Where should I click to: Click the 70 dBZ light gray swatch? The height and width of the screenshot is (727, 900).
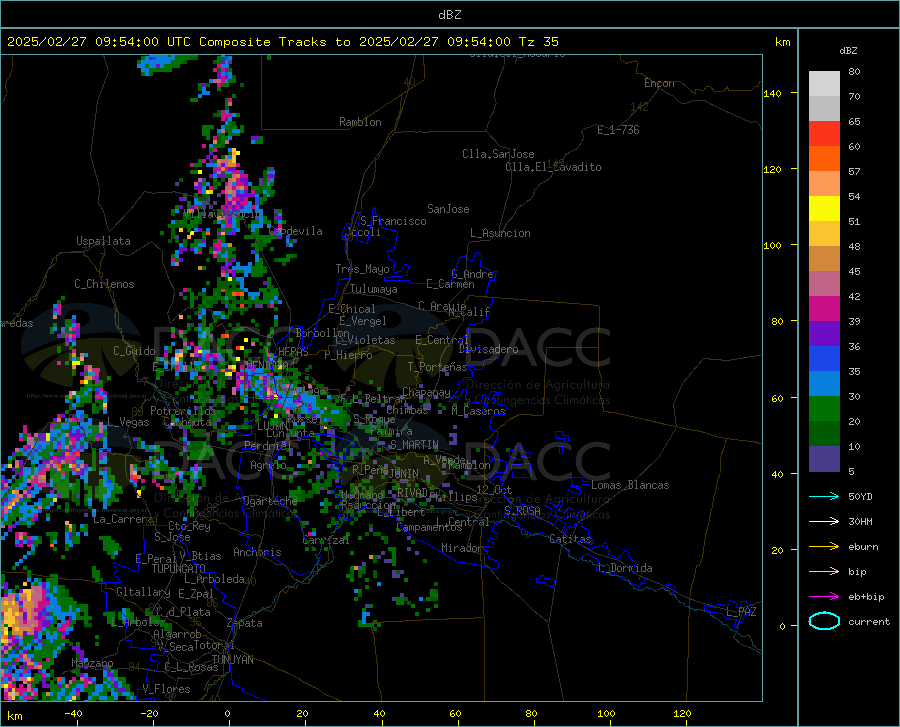[824, 84]
